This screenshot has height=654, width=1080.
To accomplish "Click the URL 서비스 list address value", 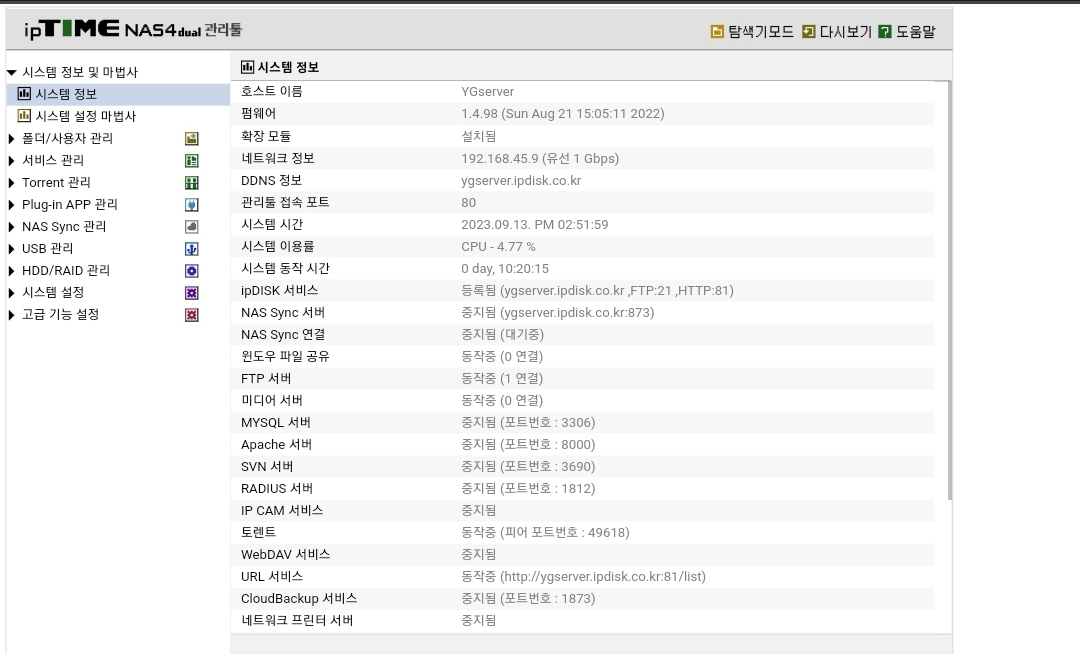I will [x=583, y=577].
